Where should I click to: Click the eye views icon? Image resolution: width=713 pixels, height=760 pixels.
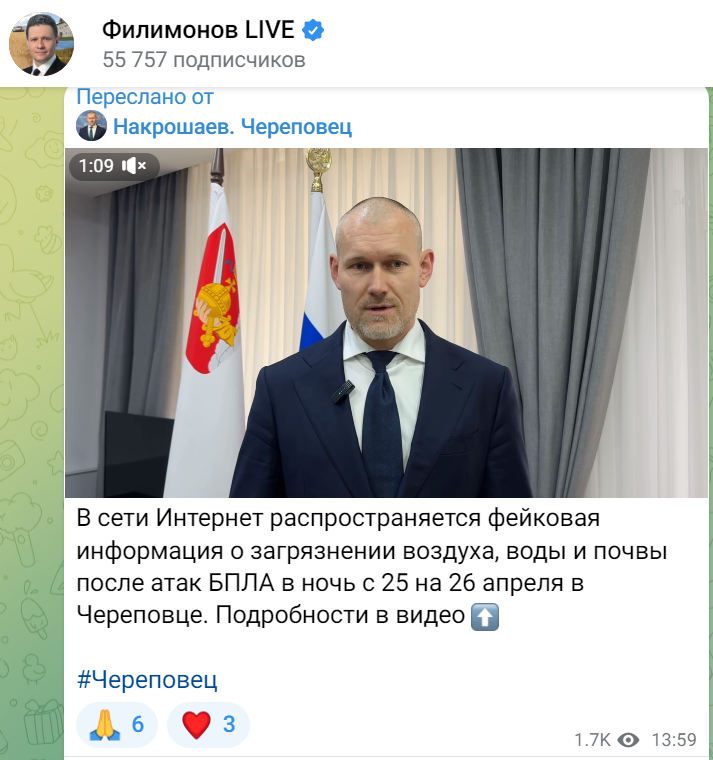[x=628, y=740]
